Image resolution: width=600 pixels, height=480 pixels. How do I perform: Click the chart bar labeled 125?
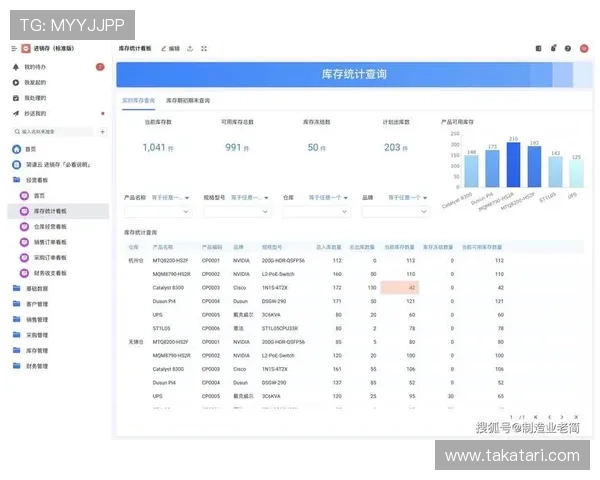point(576,174)
